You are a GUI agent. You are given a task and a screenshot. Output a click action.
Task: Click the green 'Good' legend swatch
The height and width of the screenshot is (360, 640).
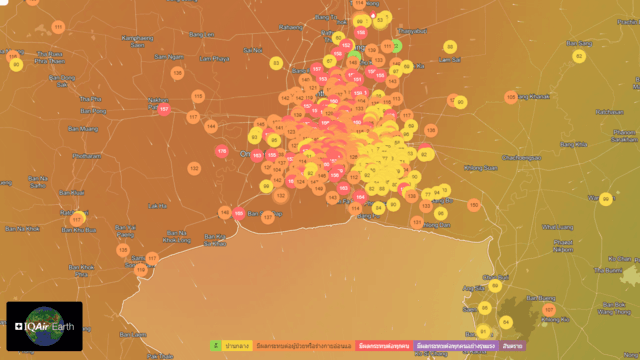pyautogui.click(x=216, y=346)
